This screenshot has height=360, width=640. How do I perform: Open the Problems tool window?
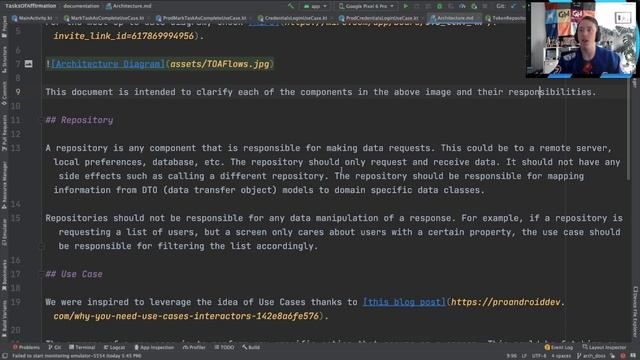pyautogui.click(x=26, y=347)
